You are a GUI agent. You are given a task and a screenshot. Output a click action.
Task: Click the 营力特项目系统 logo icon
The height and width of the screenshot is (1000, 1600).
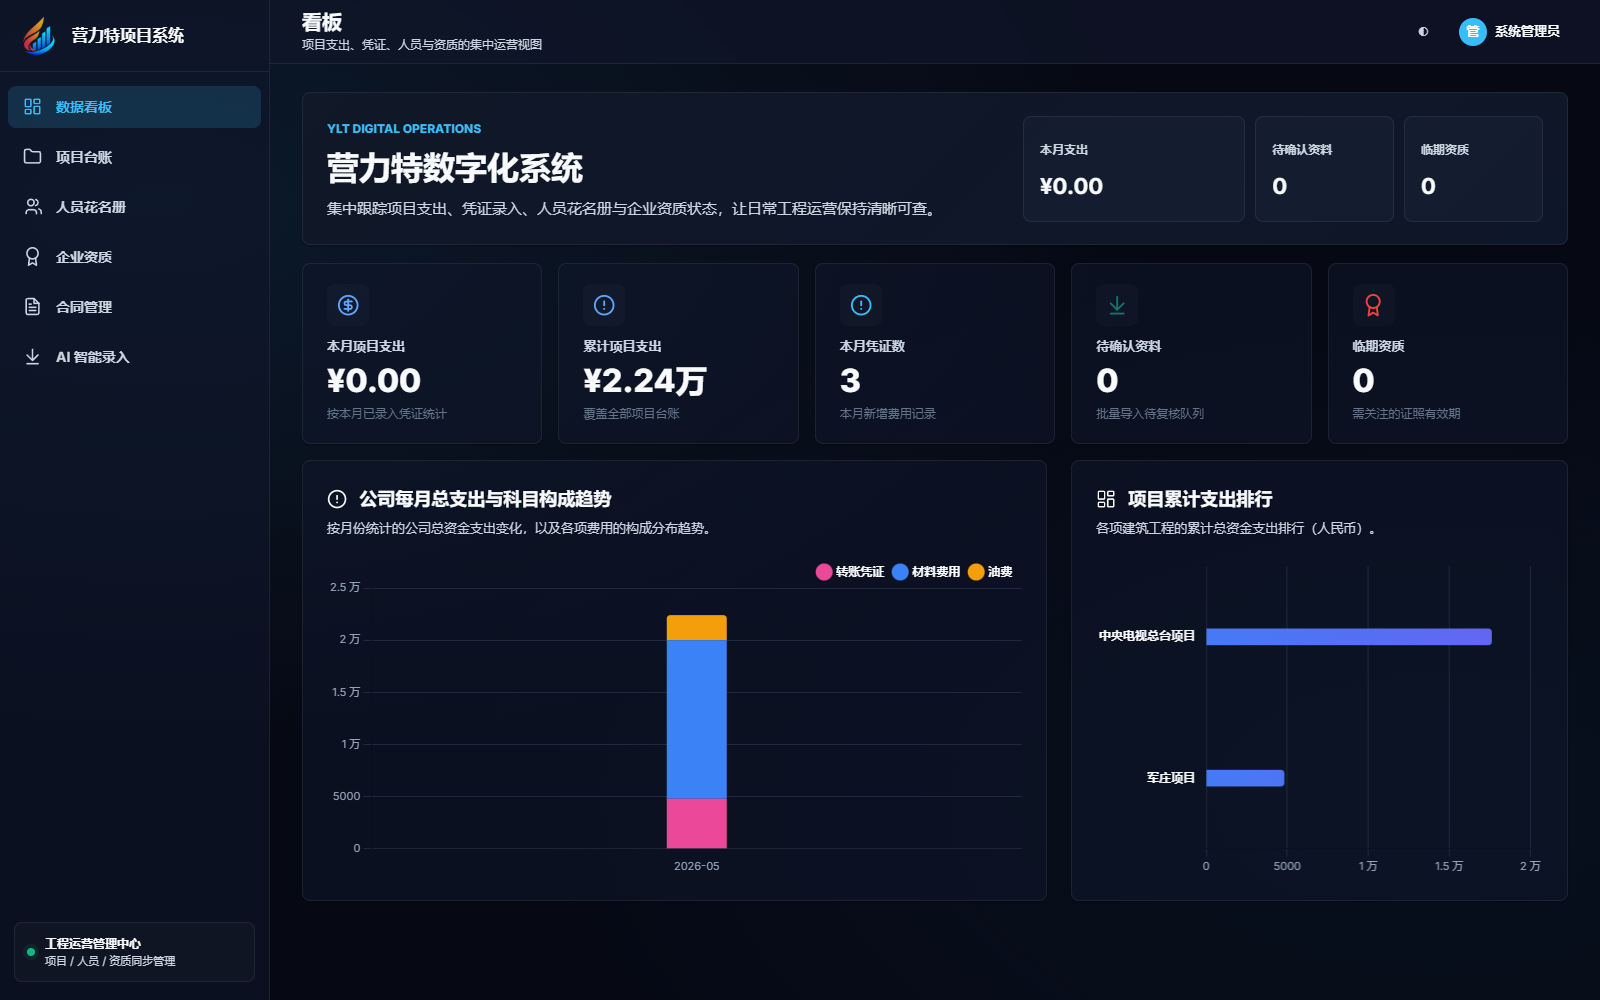pyautogui.click(x=39, y=36)
